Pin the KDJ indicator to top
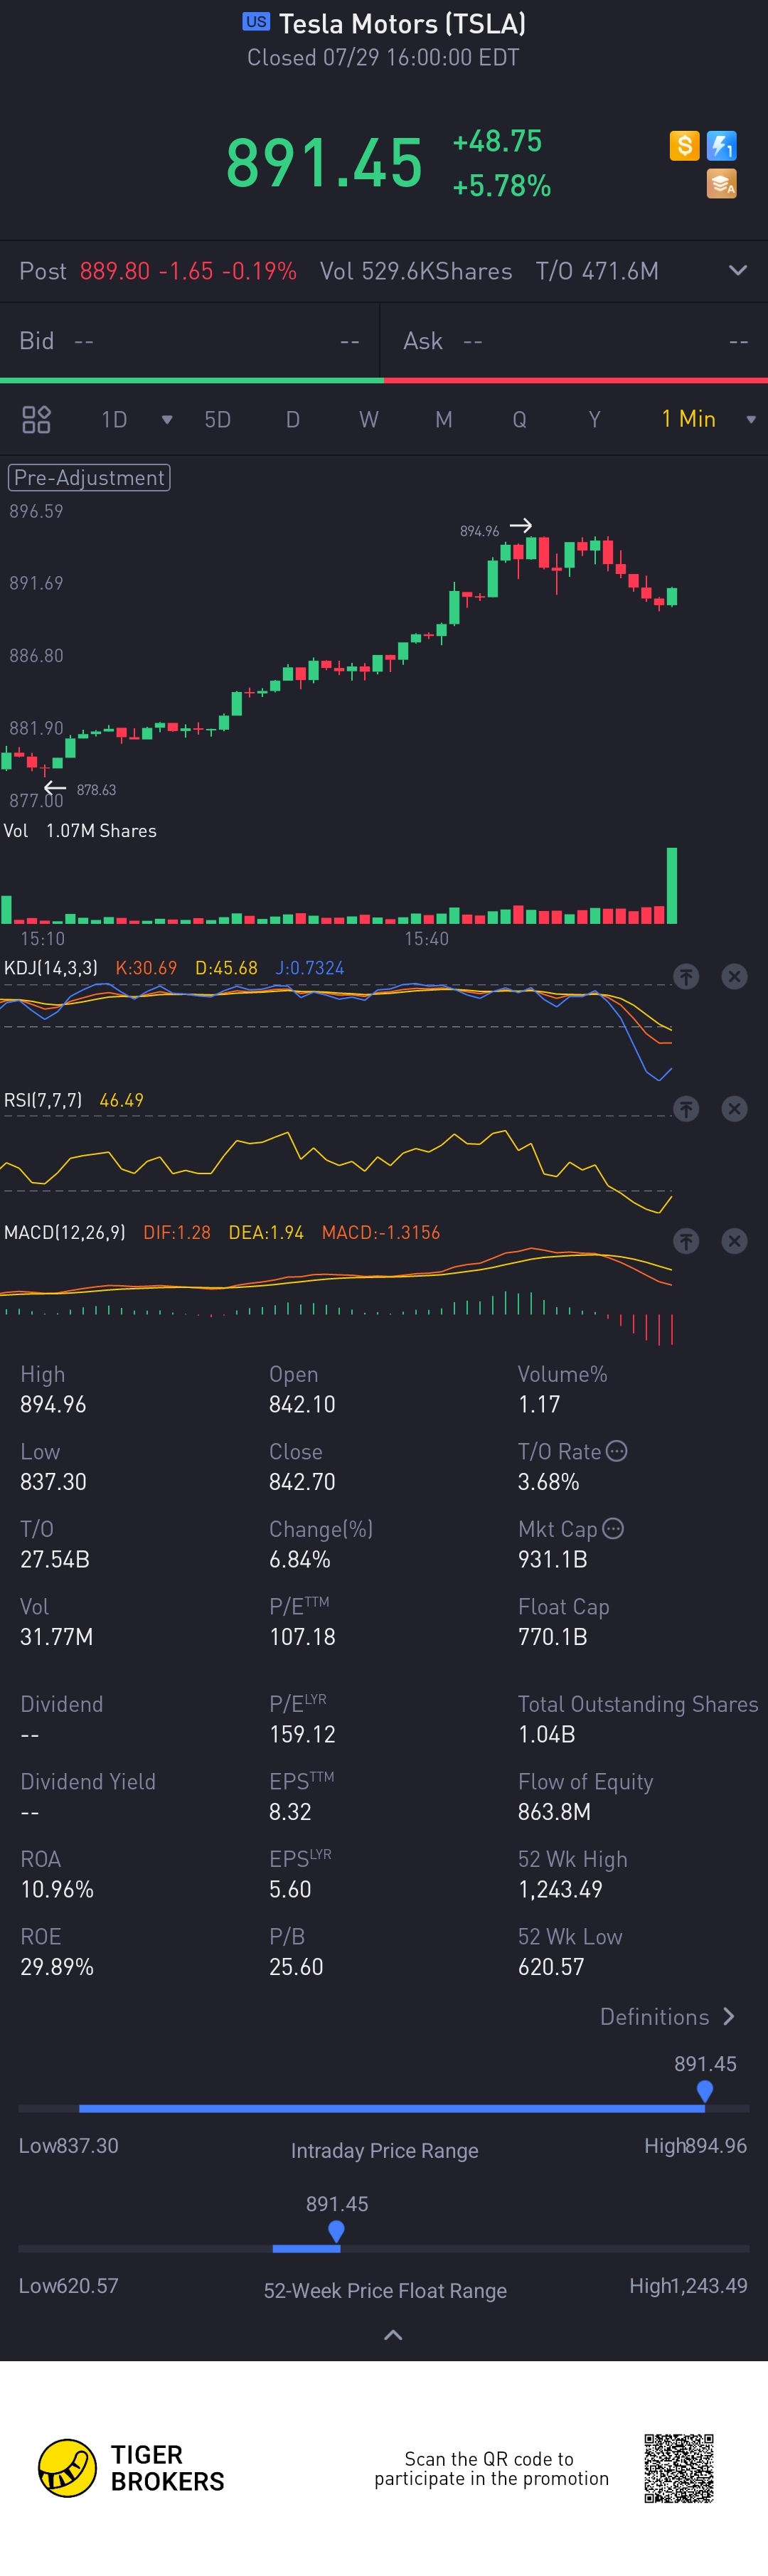 click(x=686, y=976)
